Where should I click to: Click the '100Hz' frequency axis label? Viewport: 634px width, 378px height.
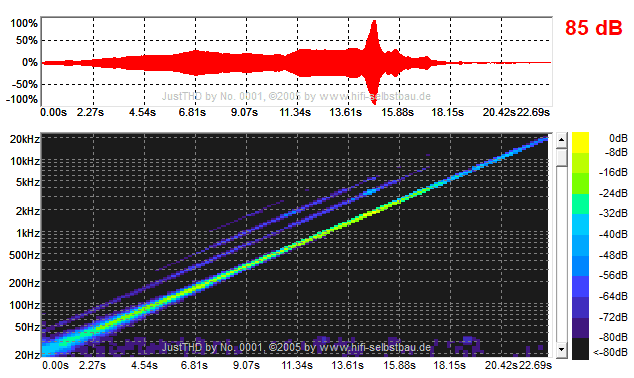coord(25,305)
